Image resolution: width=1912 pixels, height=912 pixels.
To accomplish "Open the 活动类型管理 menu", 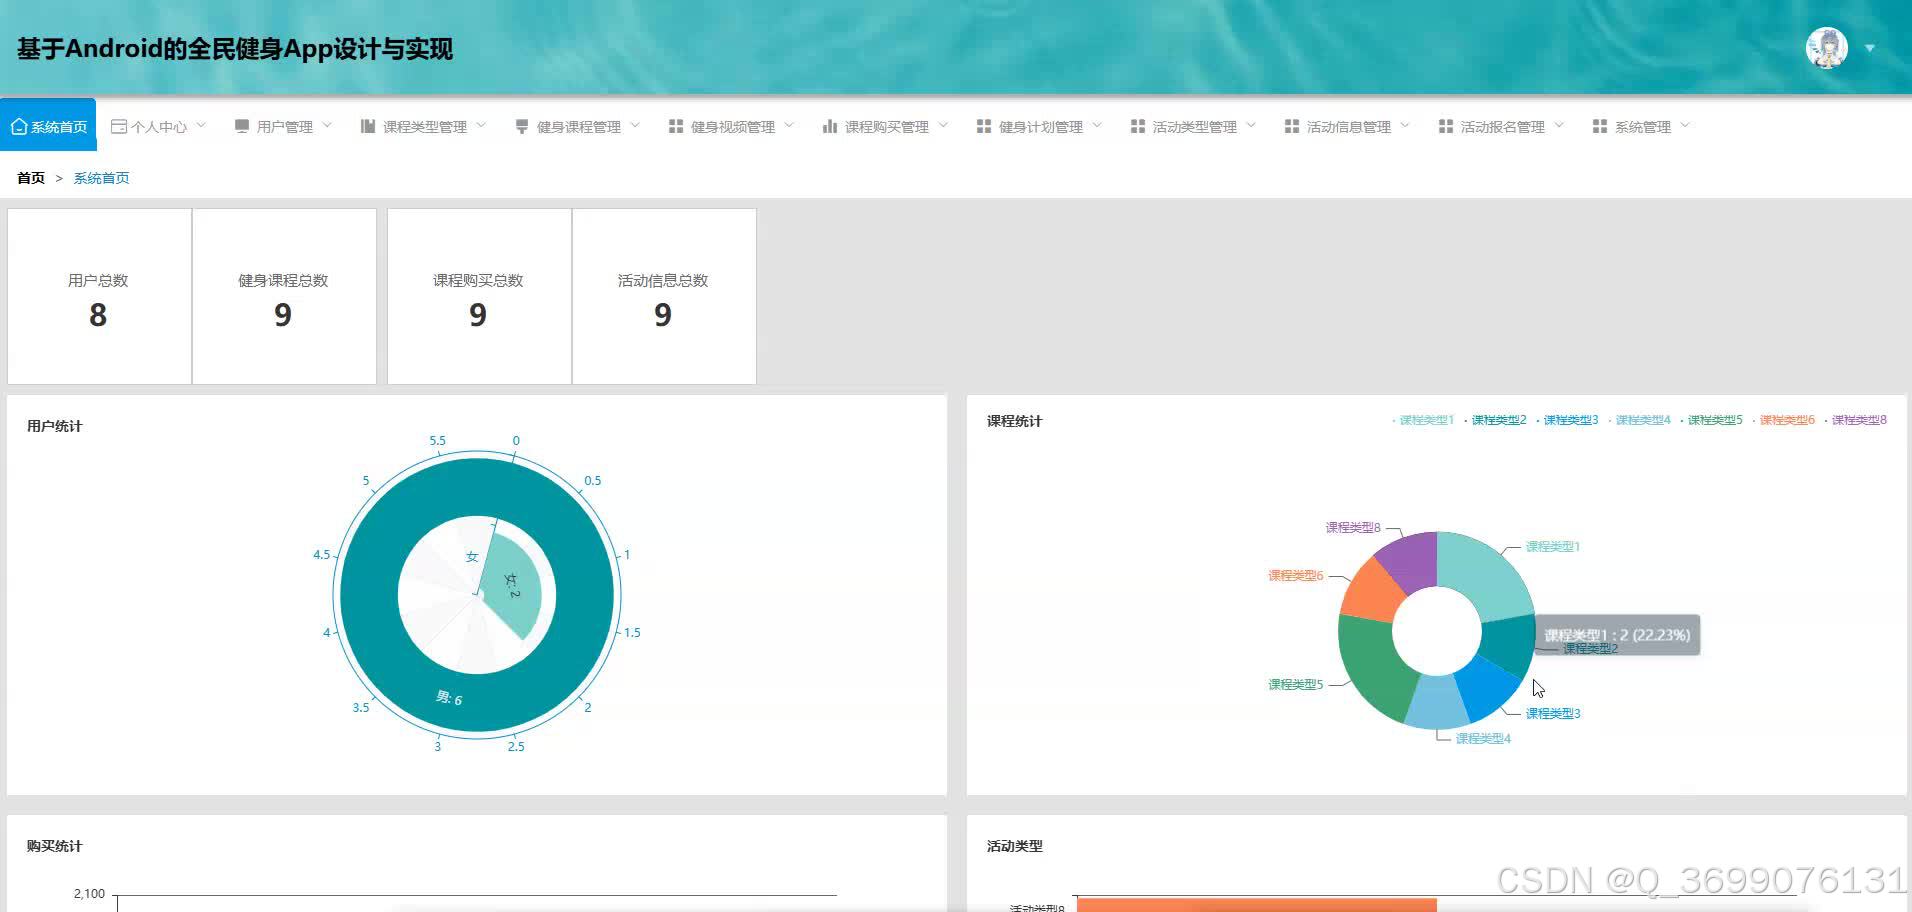I will (1194, 126).
